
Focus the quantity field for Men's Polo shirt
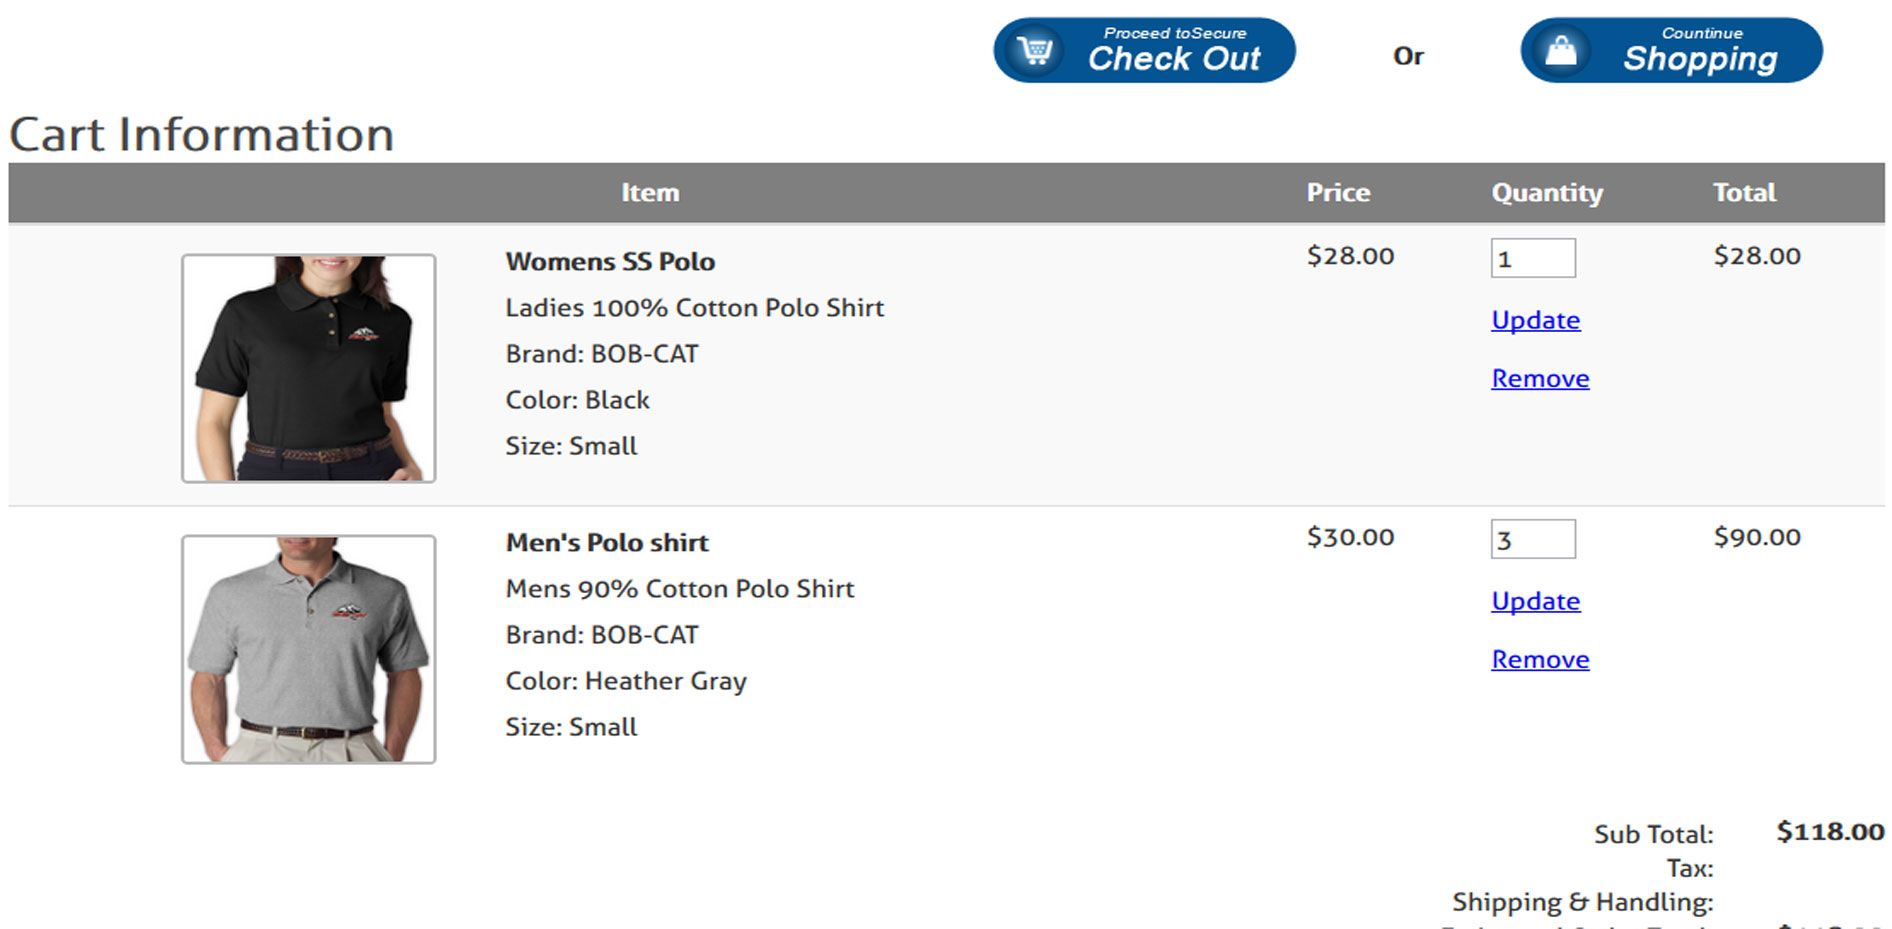point(1533,539)
